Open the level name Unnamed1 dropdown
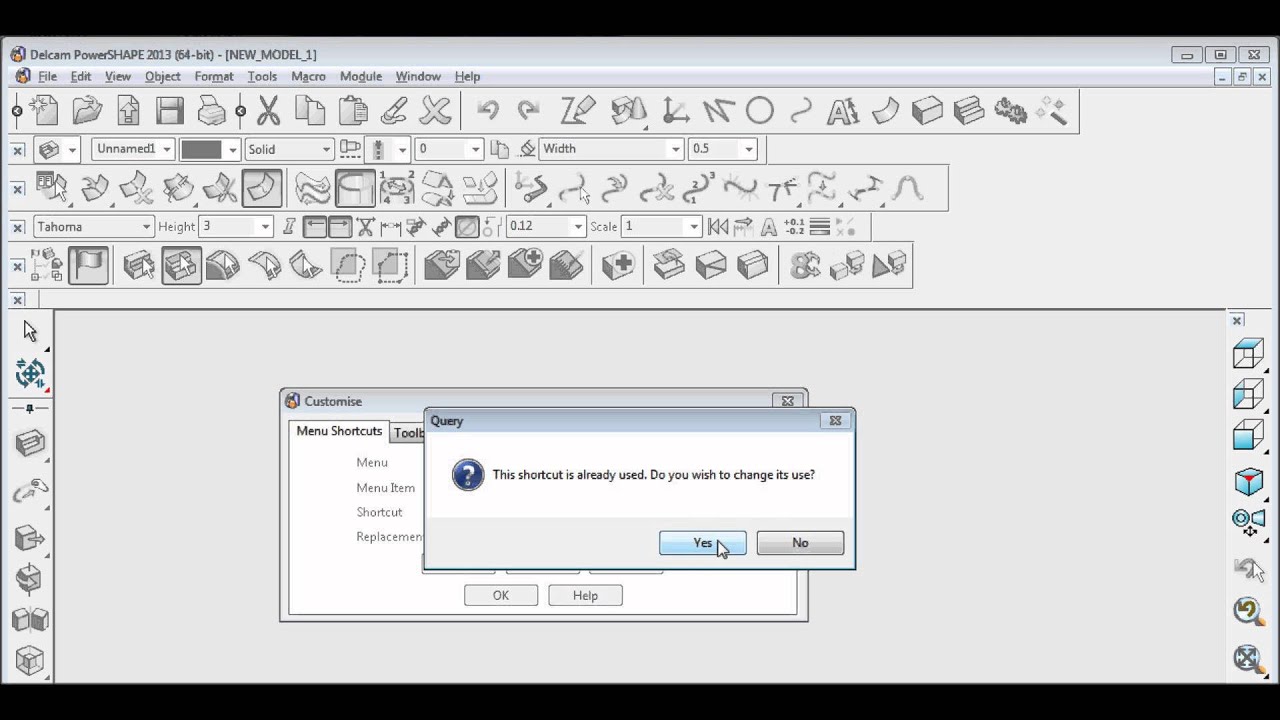The height and width of the screenshot is (720, 1280). click(x=166, y=149)
